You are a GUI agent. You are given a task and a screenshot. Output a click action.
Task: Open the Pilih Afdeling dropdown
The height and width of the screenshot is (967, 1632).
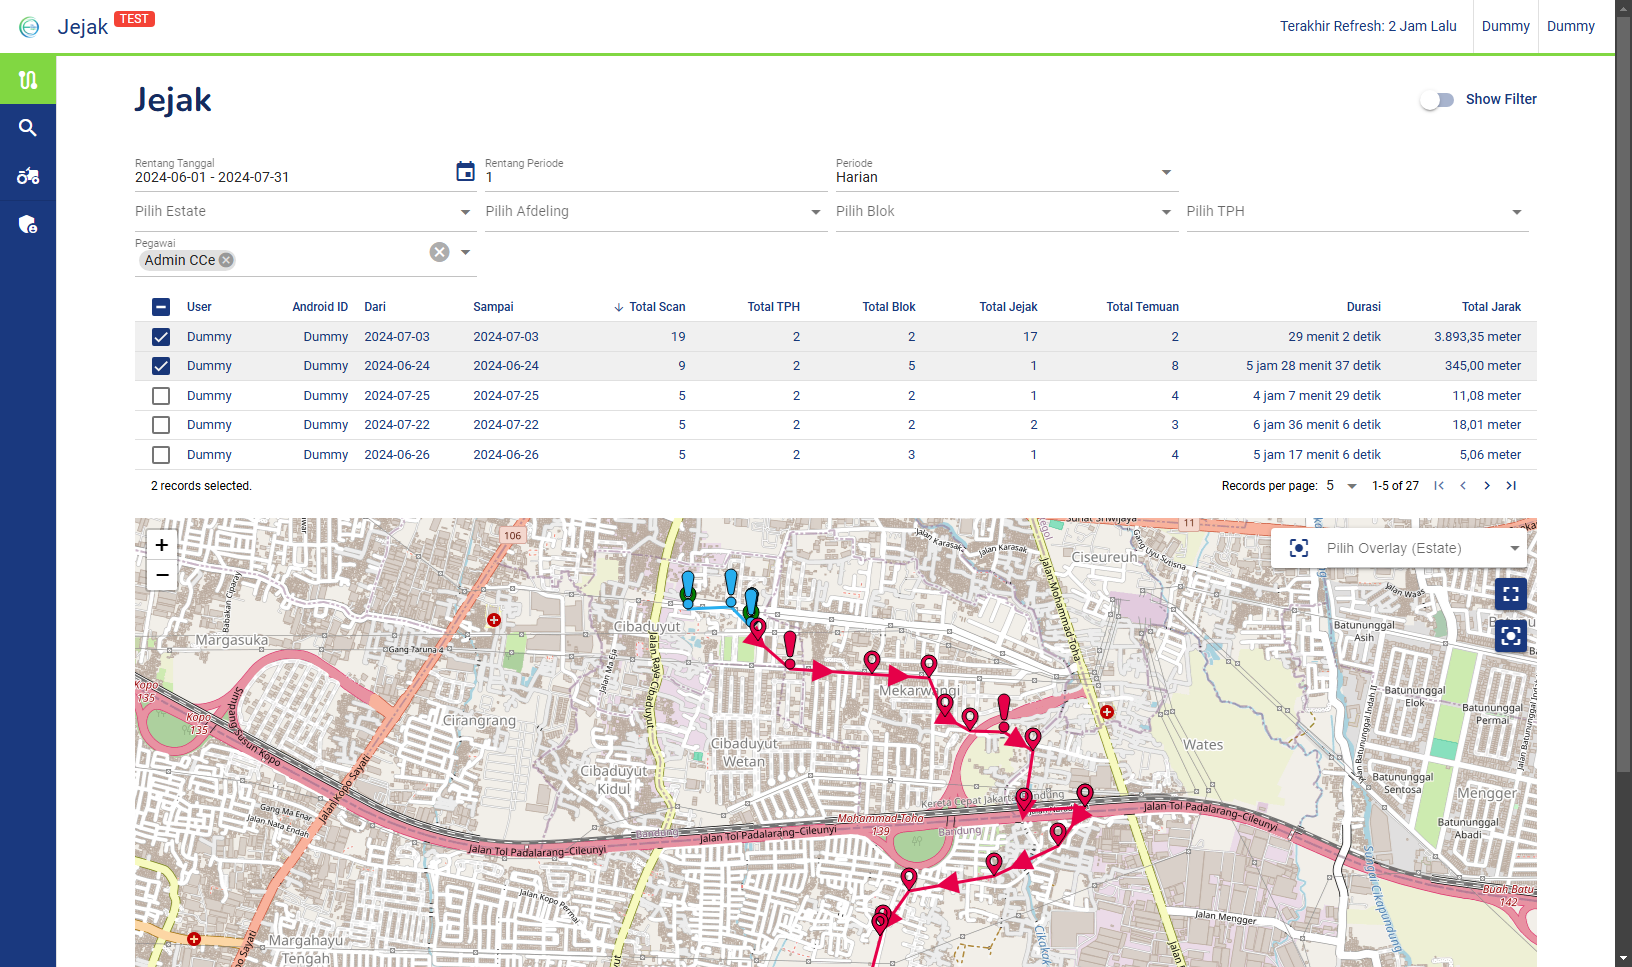[x=656, y=212]
